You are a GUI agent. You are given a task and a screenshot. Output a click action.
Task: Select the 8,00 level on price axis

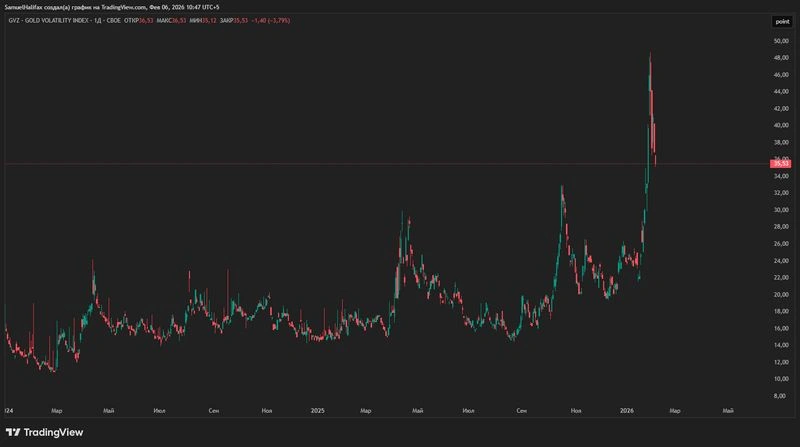coord(780,395)
